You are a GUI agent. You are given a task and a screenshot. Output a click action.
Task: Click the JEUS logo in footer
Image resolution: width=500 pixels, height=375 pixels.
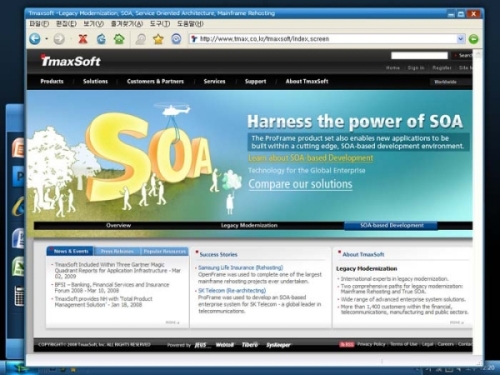coord(201,345)
